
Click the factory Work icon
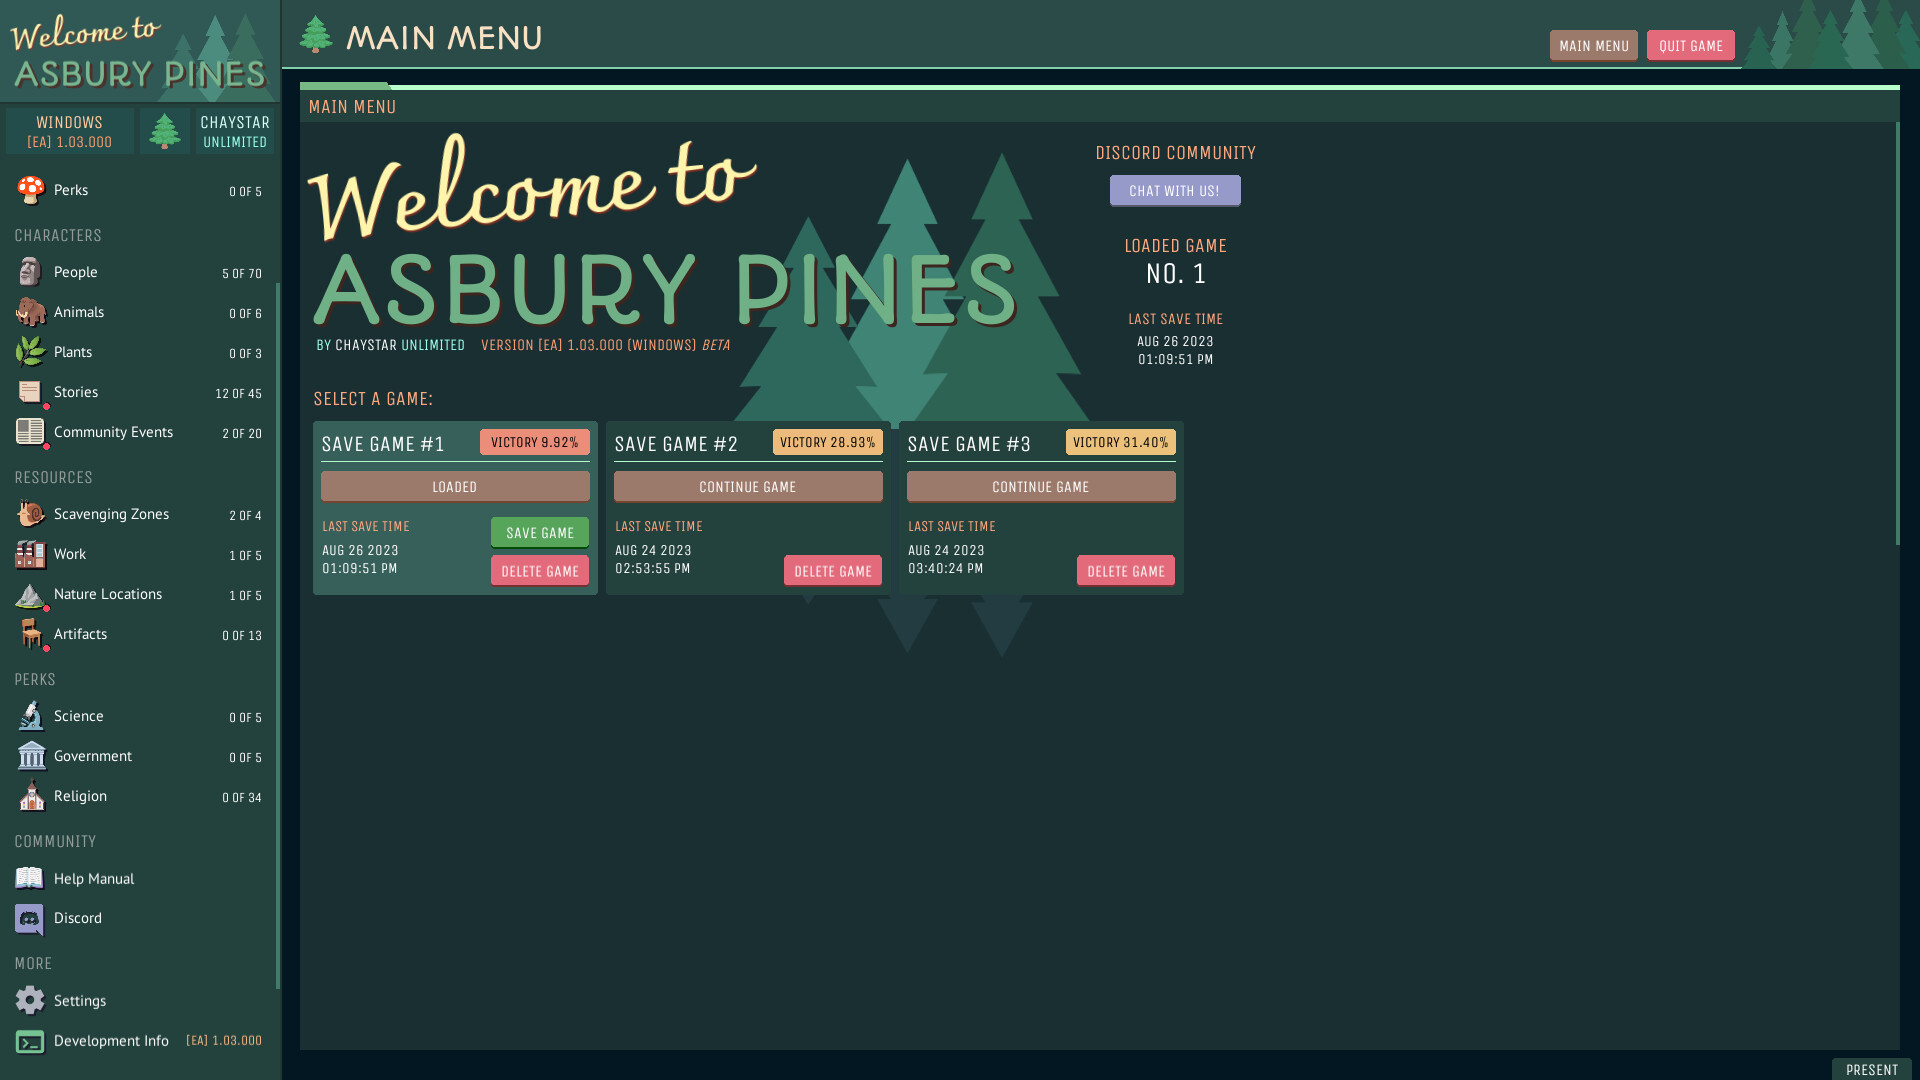(30, 554)
